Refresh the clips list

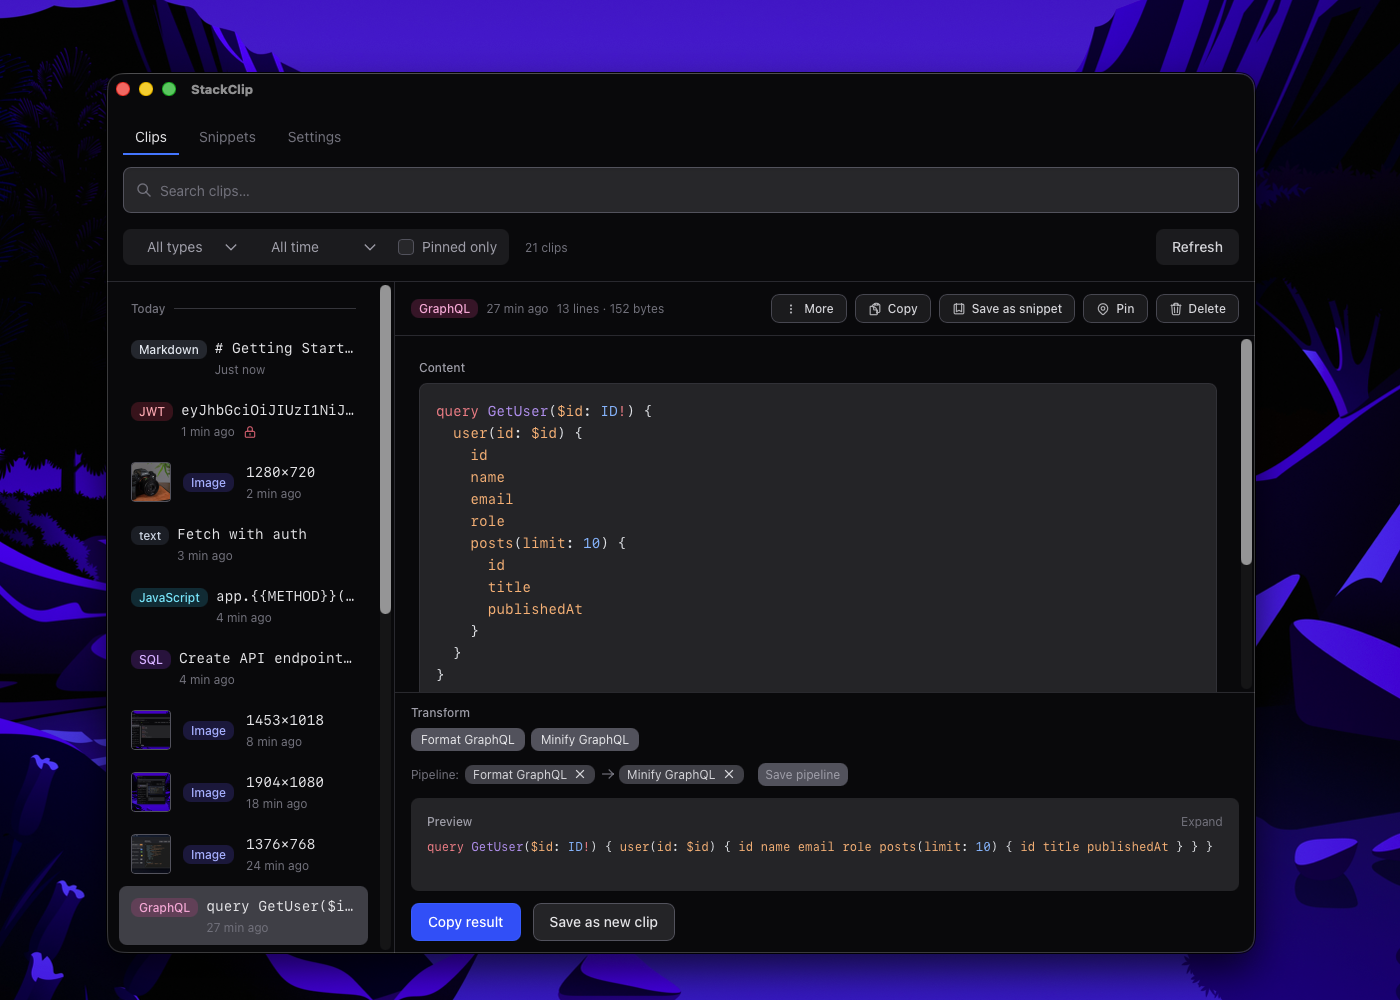coord(1196,247)
